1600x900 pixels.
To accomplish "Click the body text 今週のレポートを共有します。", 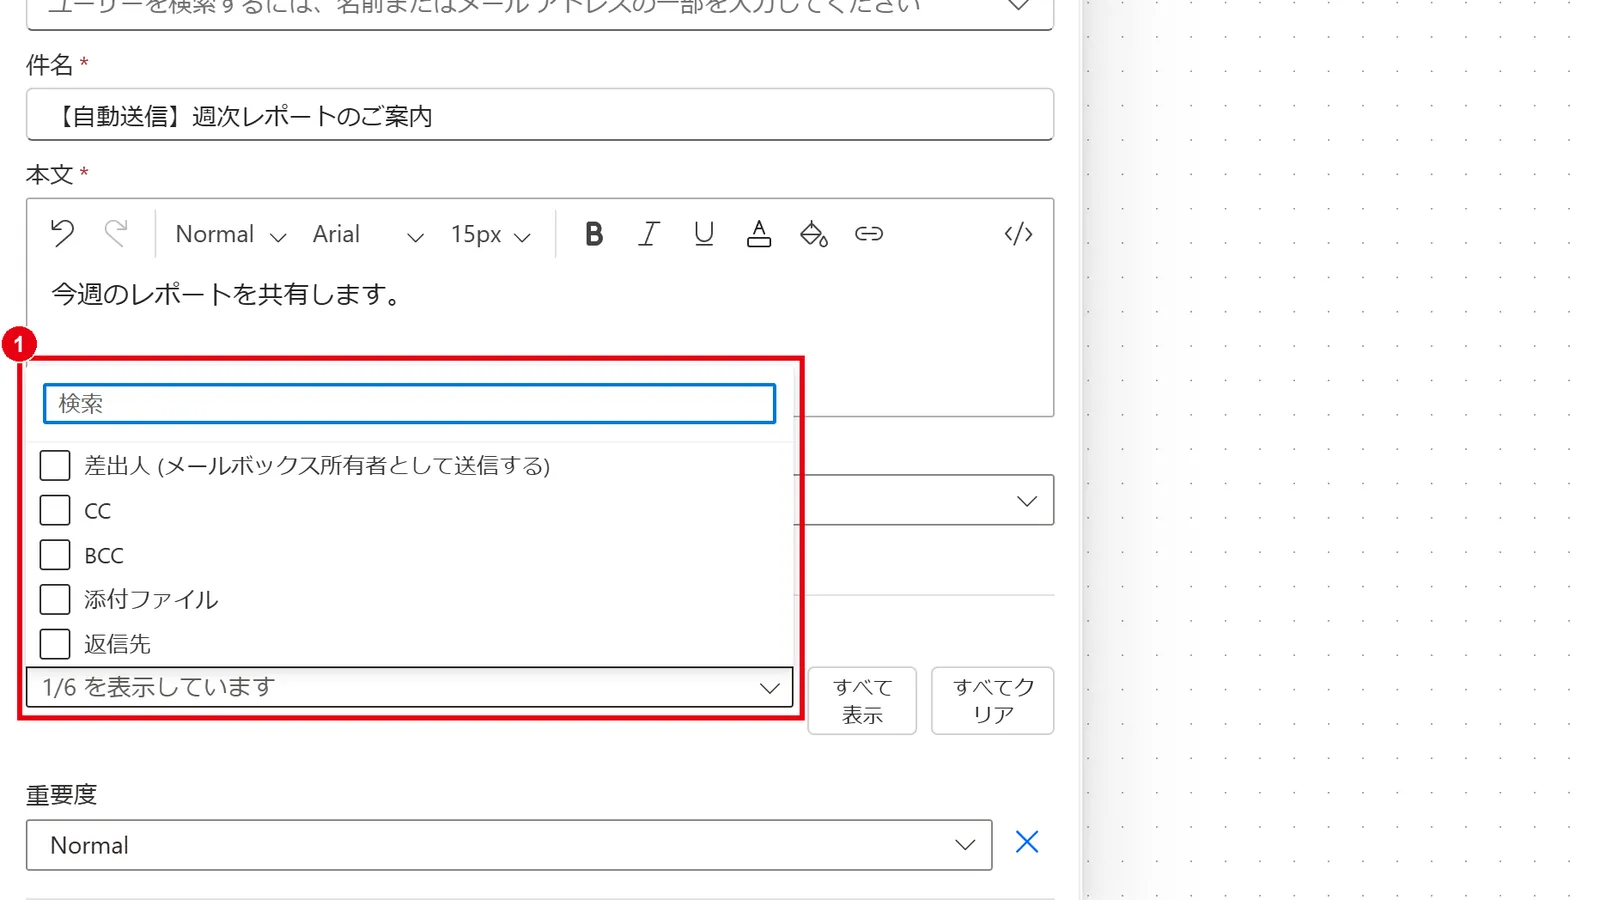I will point(227,294).
